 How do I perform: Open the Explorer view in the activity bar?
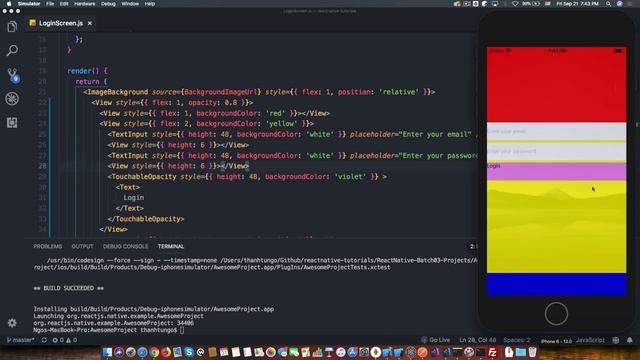click(x=12, y=27)
